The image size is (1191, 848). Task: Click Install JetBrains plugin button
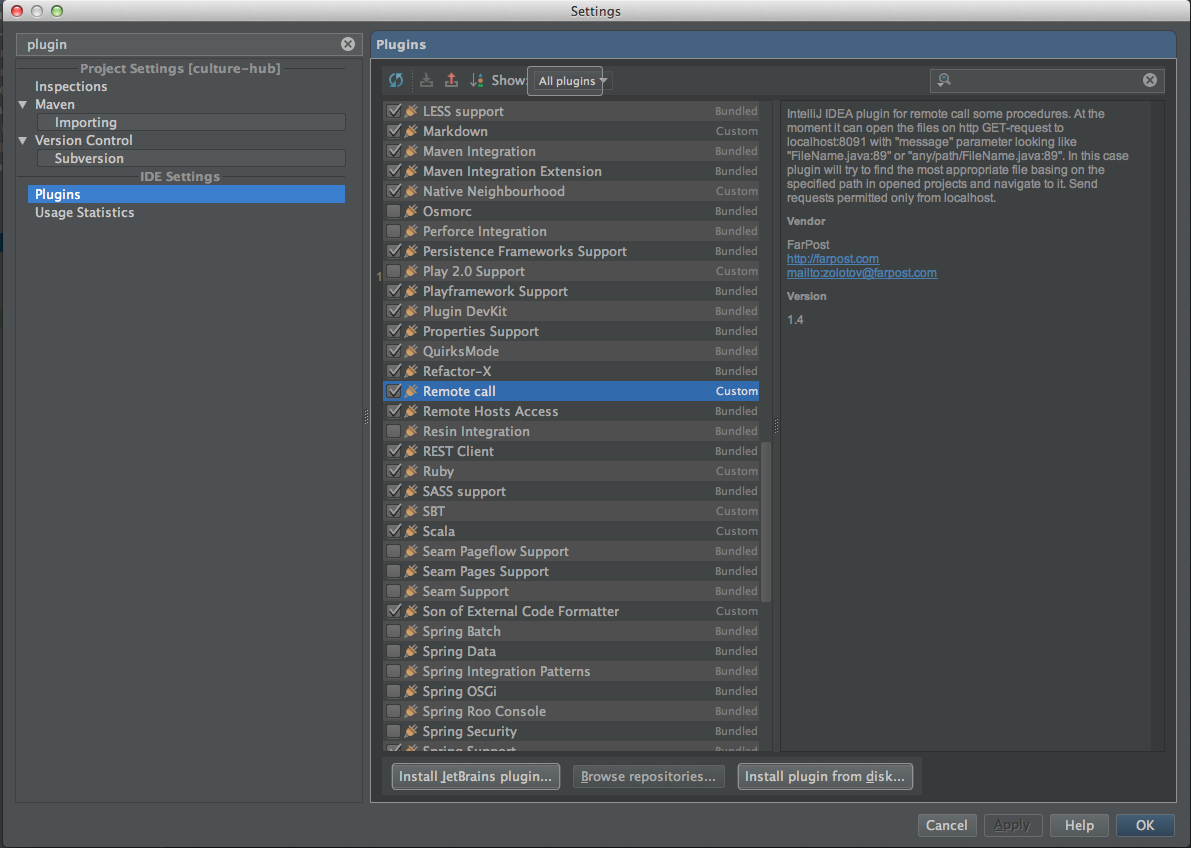[x=475, y=776]
